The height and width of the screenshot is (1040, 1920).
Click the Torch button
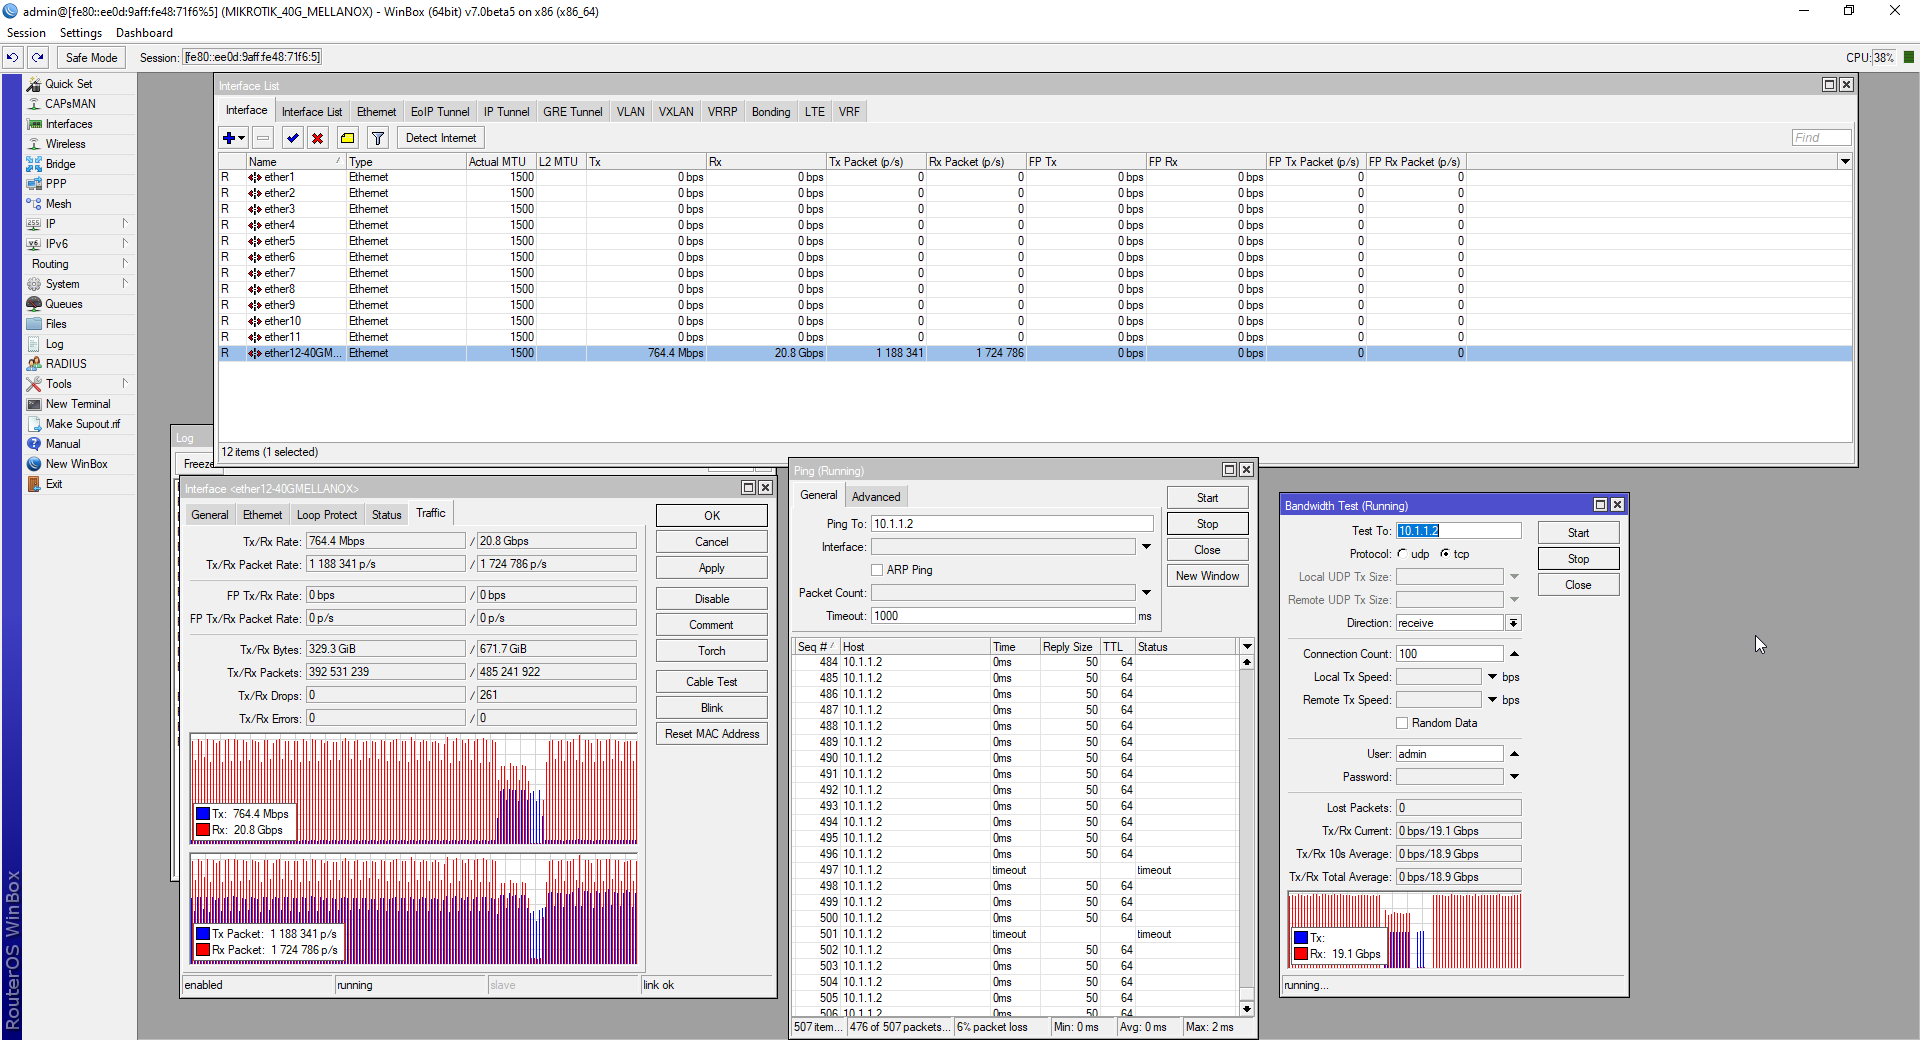click(x=711, y=651)
